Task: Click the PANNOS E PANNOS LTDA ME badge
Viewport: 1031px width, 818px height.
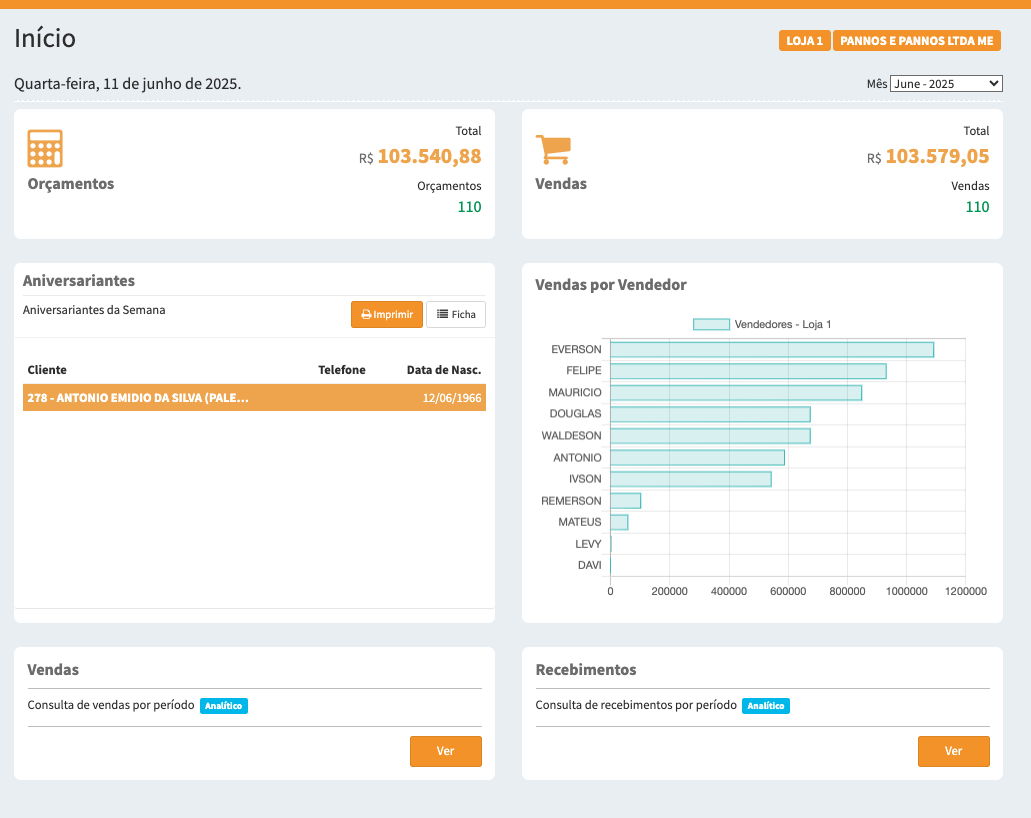Action: [917, 41]
